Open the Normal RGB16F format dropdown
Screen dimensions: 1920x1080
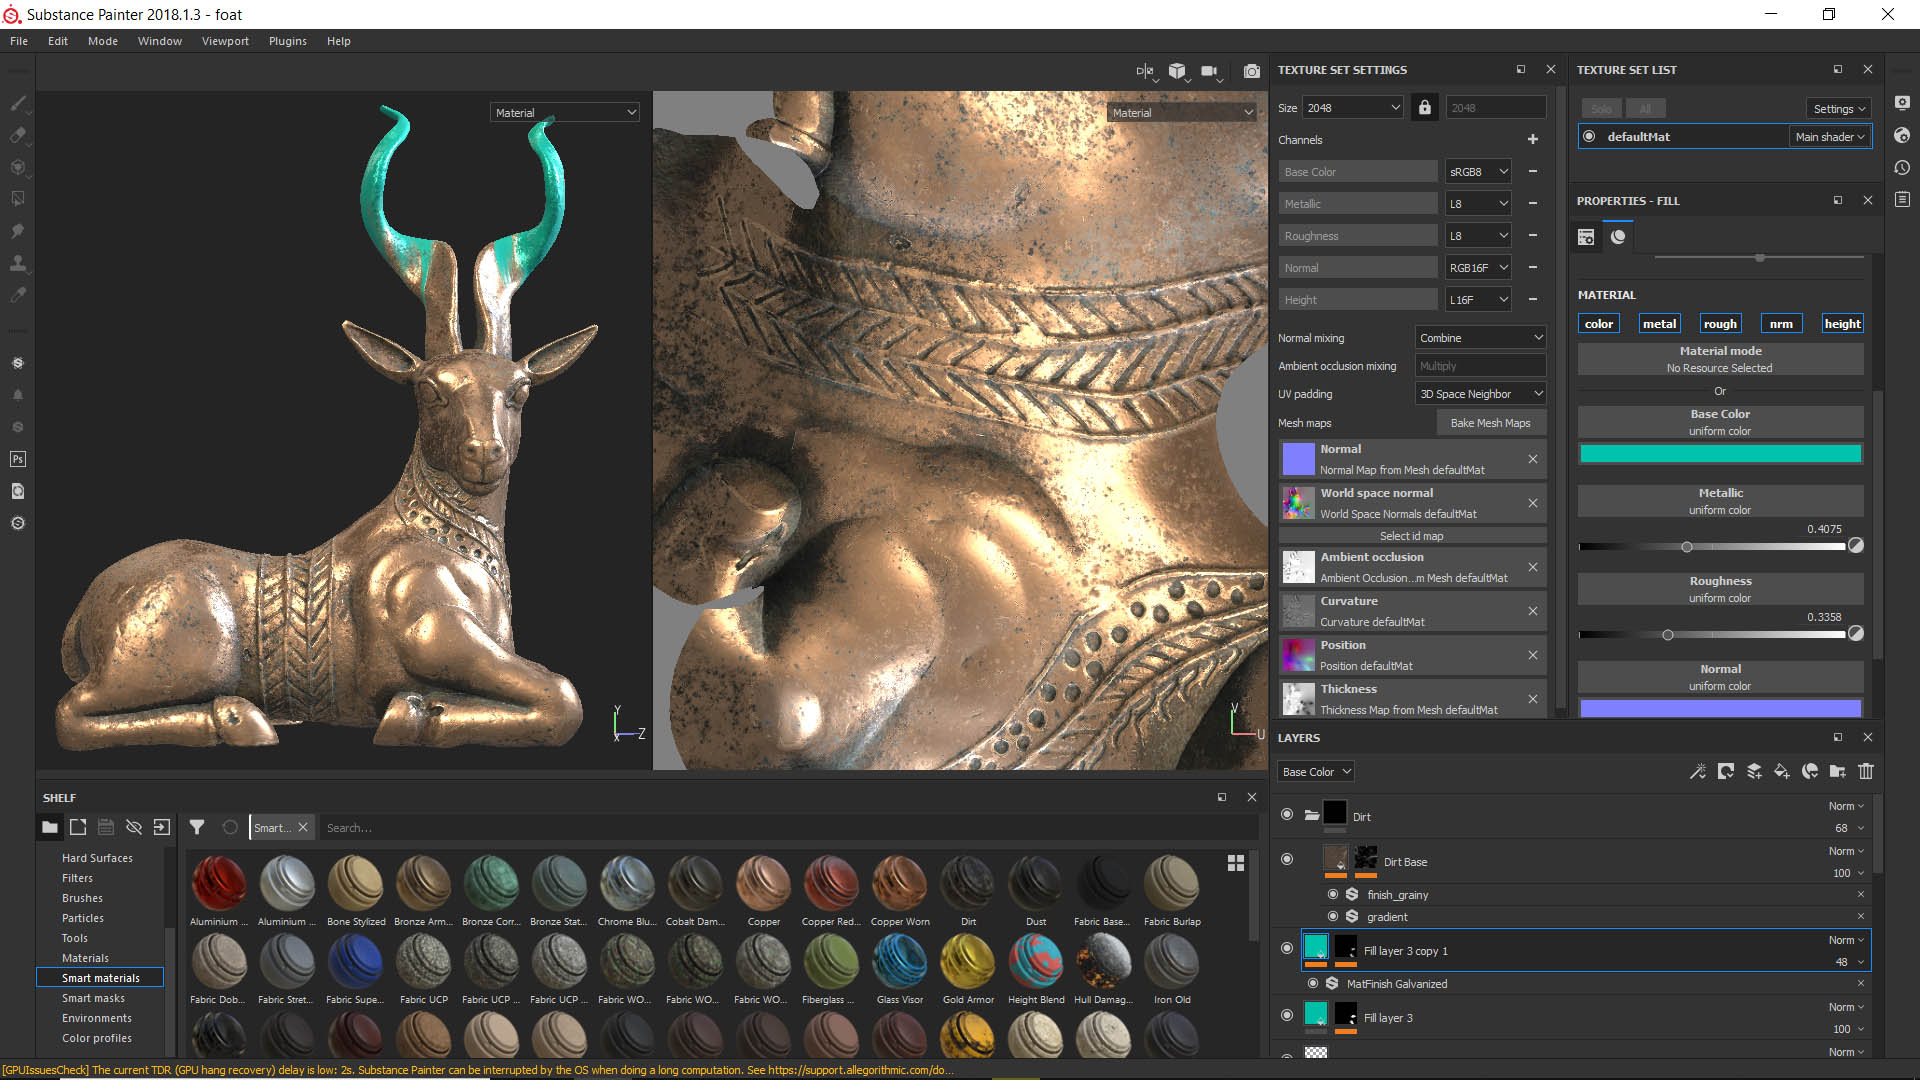click(1478, 267)
